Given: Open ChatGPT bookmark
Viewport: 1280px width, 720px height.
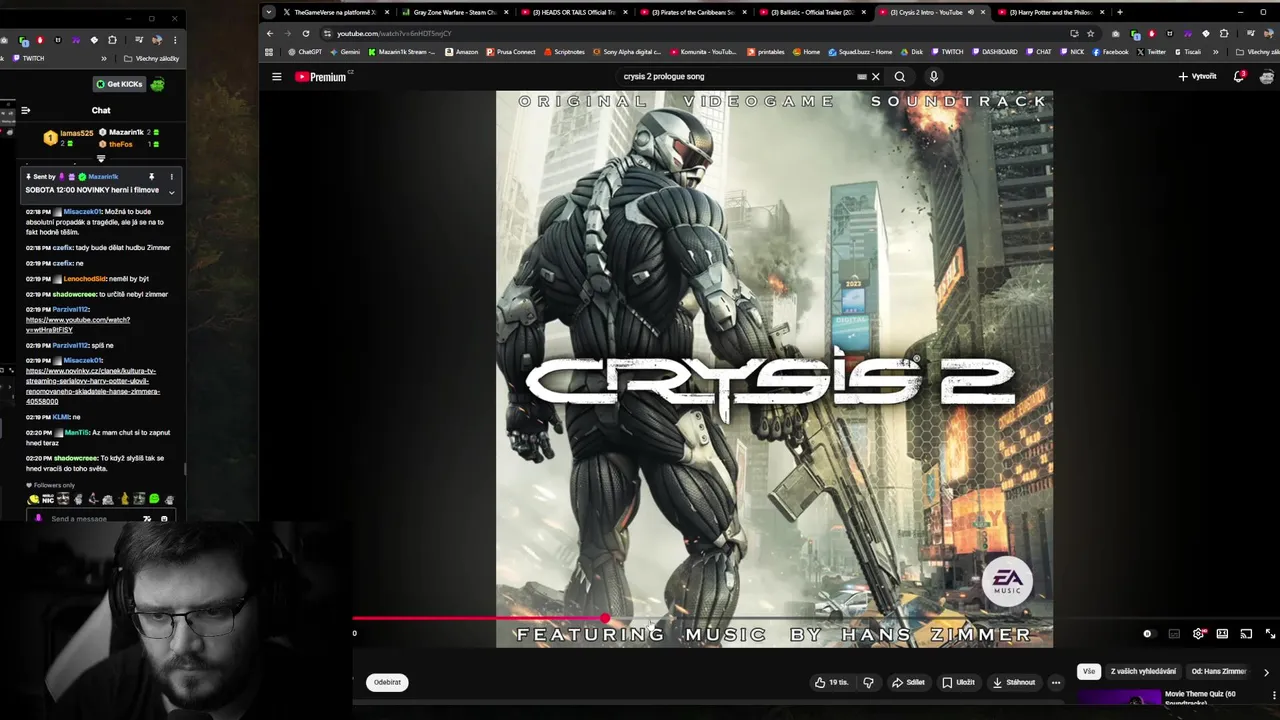Looking at the screenshot, I should tap(304, 51).
